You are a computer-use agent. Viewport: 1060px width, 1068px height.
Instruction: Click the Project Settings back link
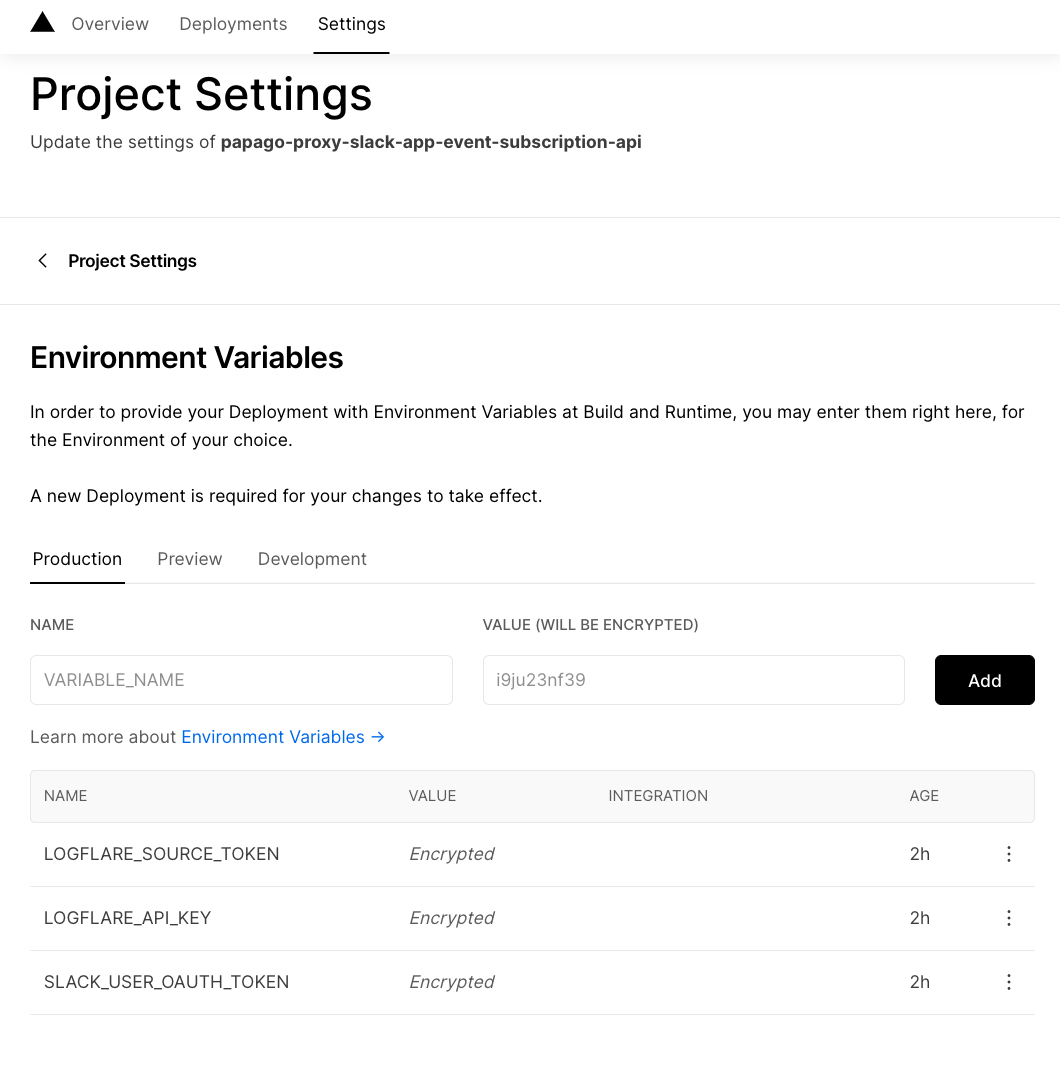pos(132,261)
